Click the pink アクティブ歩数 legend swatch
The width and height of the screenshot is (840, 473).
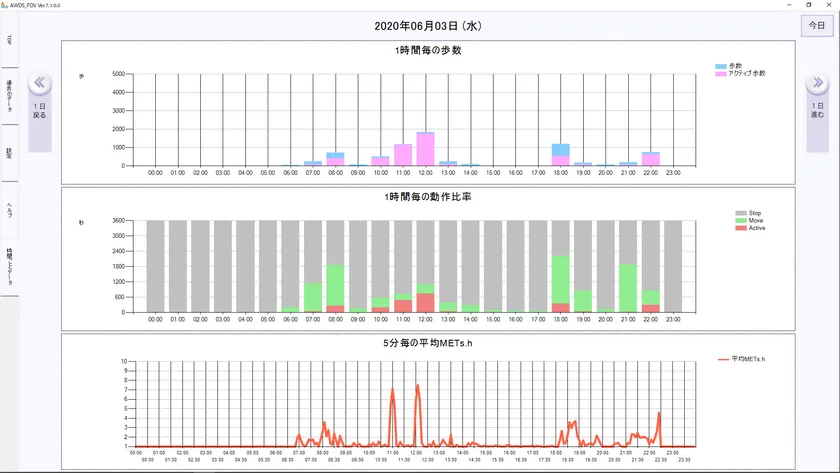[721, 73]
